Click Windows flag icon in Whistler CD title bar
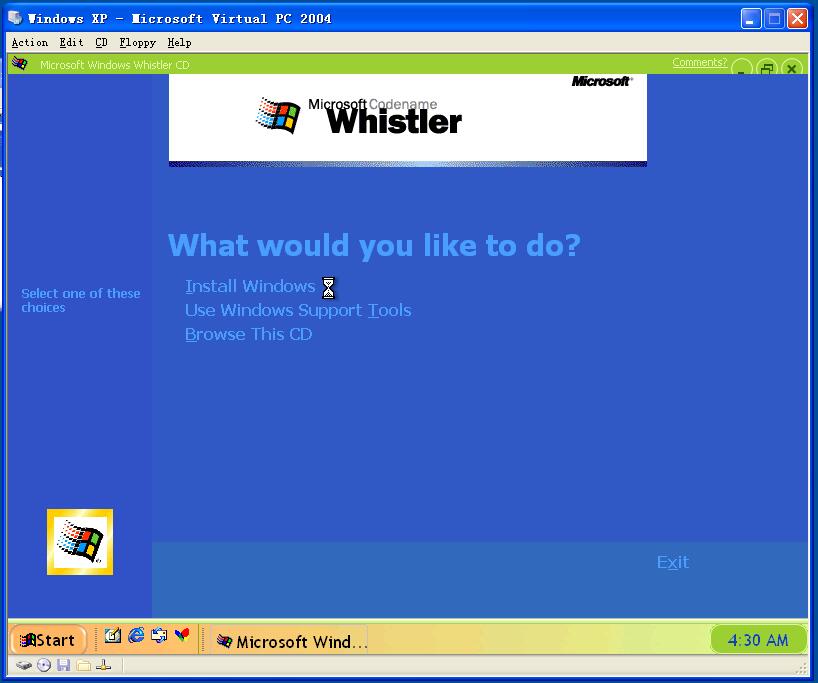818x683 pixels. (x=20, y=64)
